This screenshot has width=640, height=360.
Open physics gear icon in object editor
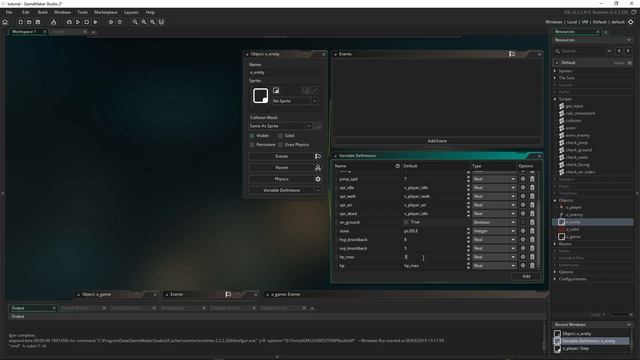point(318,179)
